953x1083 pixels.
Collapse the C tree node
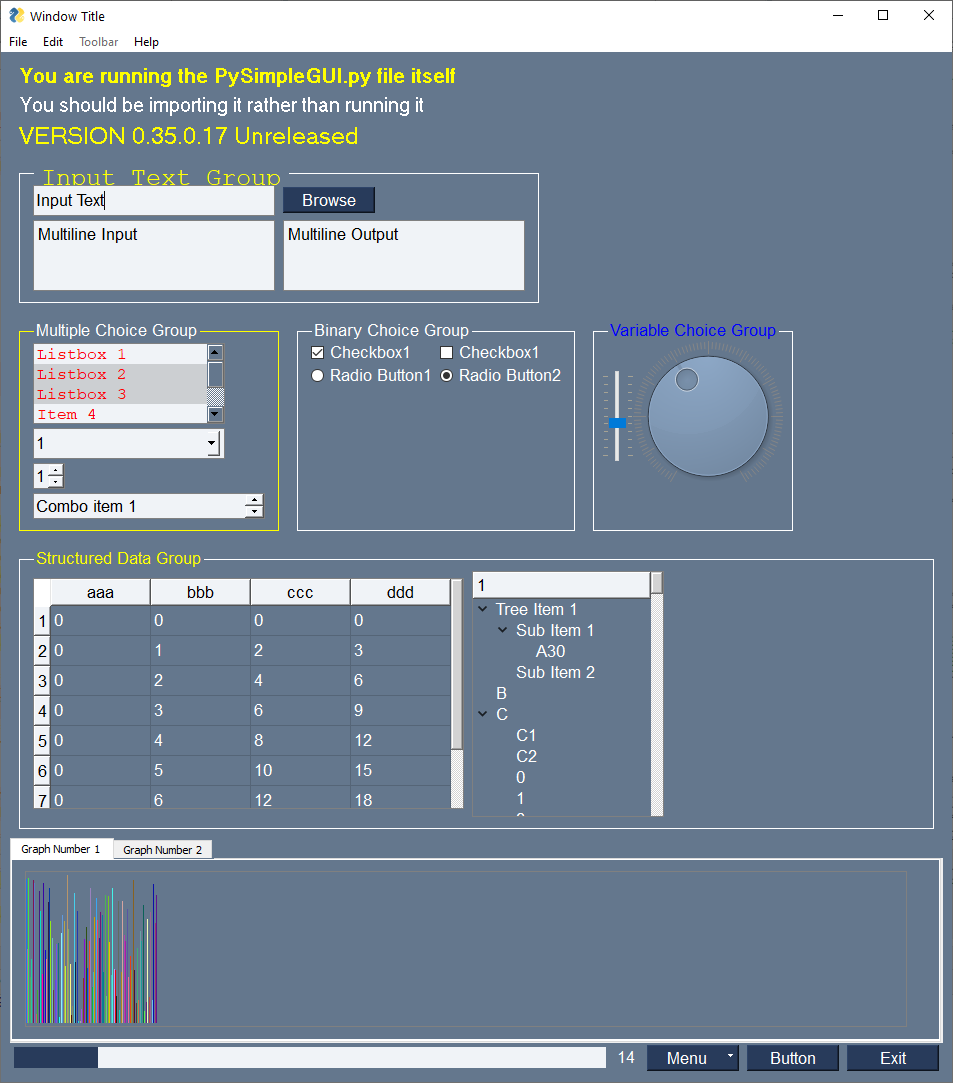(483, 713)
